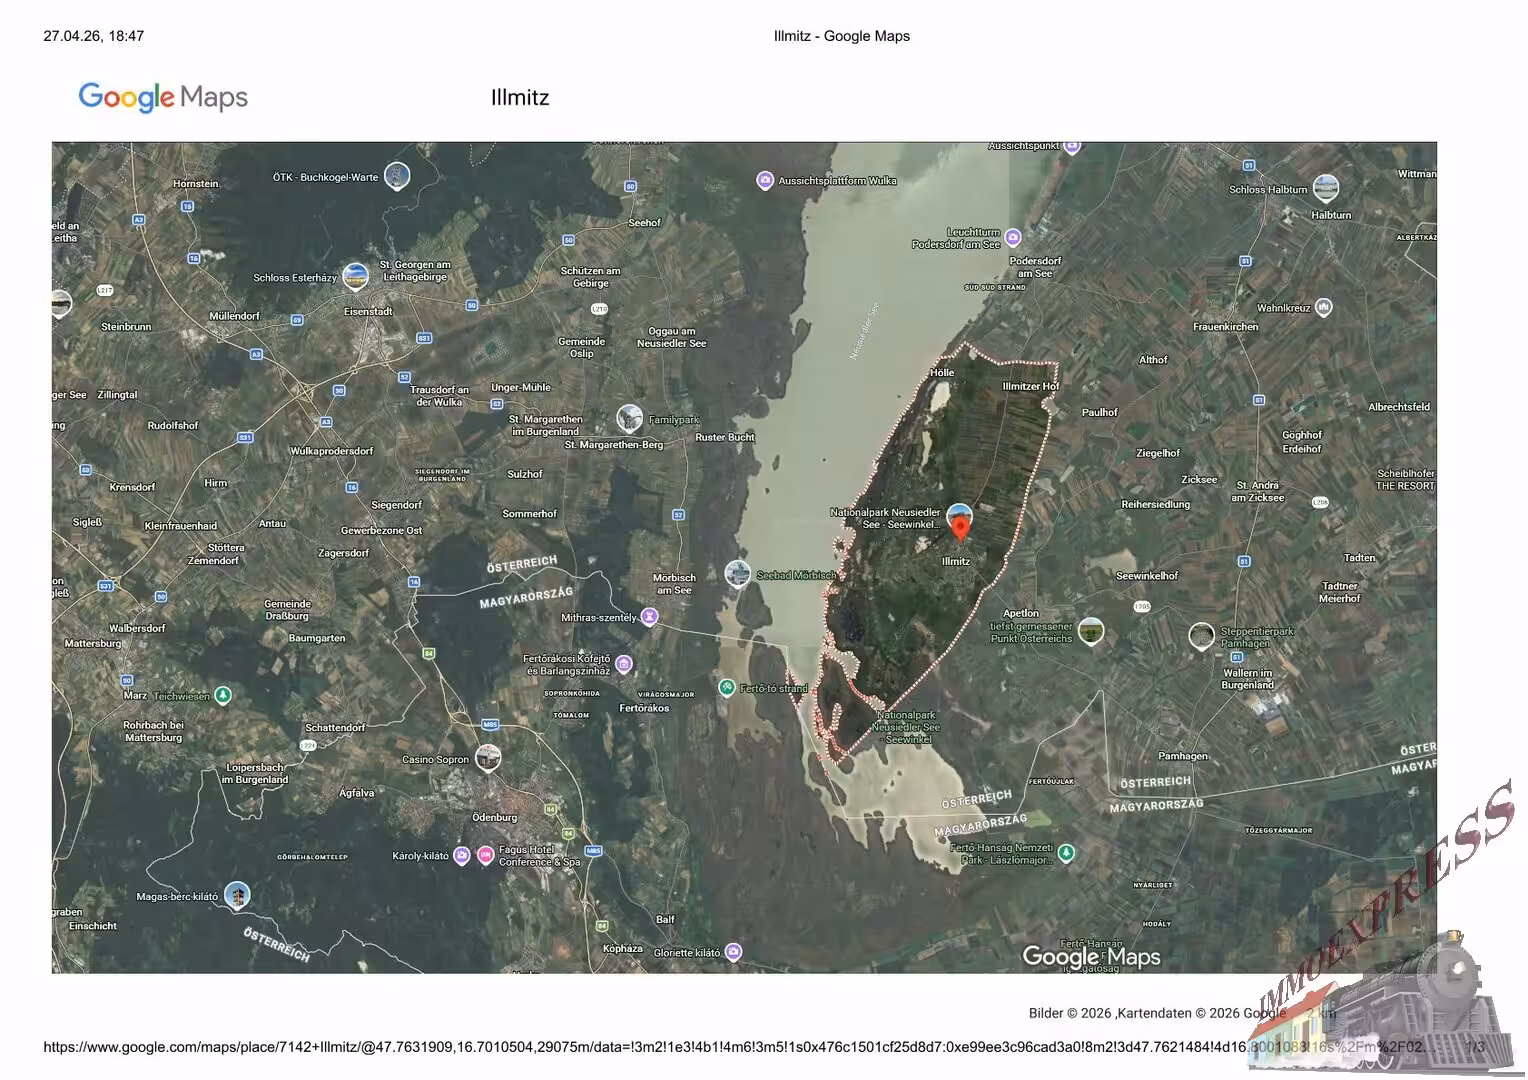Viewport: 1528px width, 1080px height.
Task: Select the 'Wallern im Burgenland' label
Action: click(1247, 679)
